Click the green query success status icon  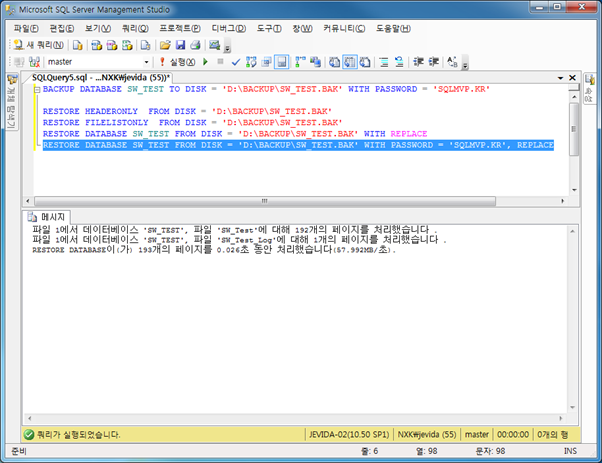tap(28, 435)
